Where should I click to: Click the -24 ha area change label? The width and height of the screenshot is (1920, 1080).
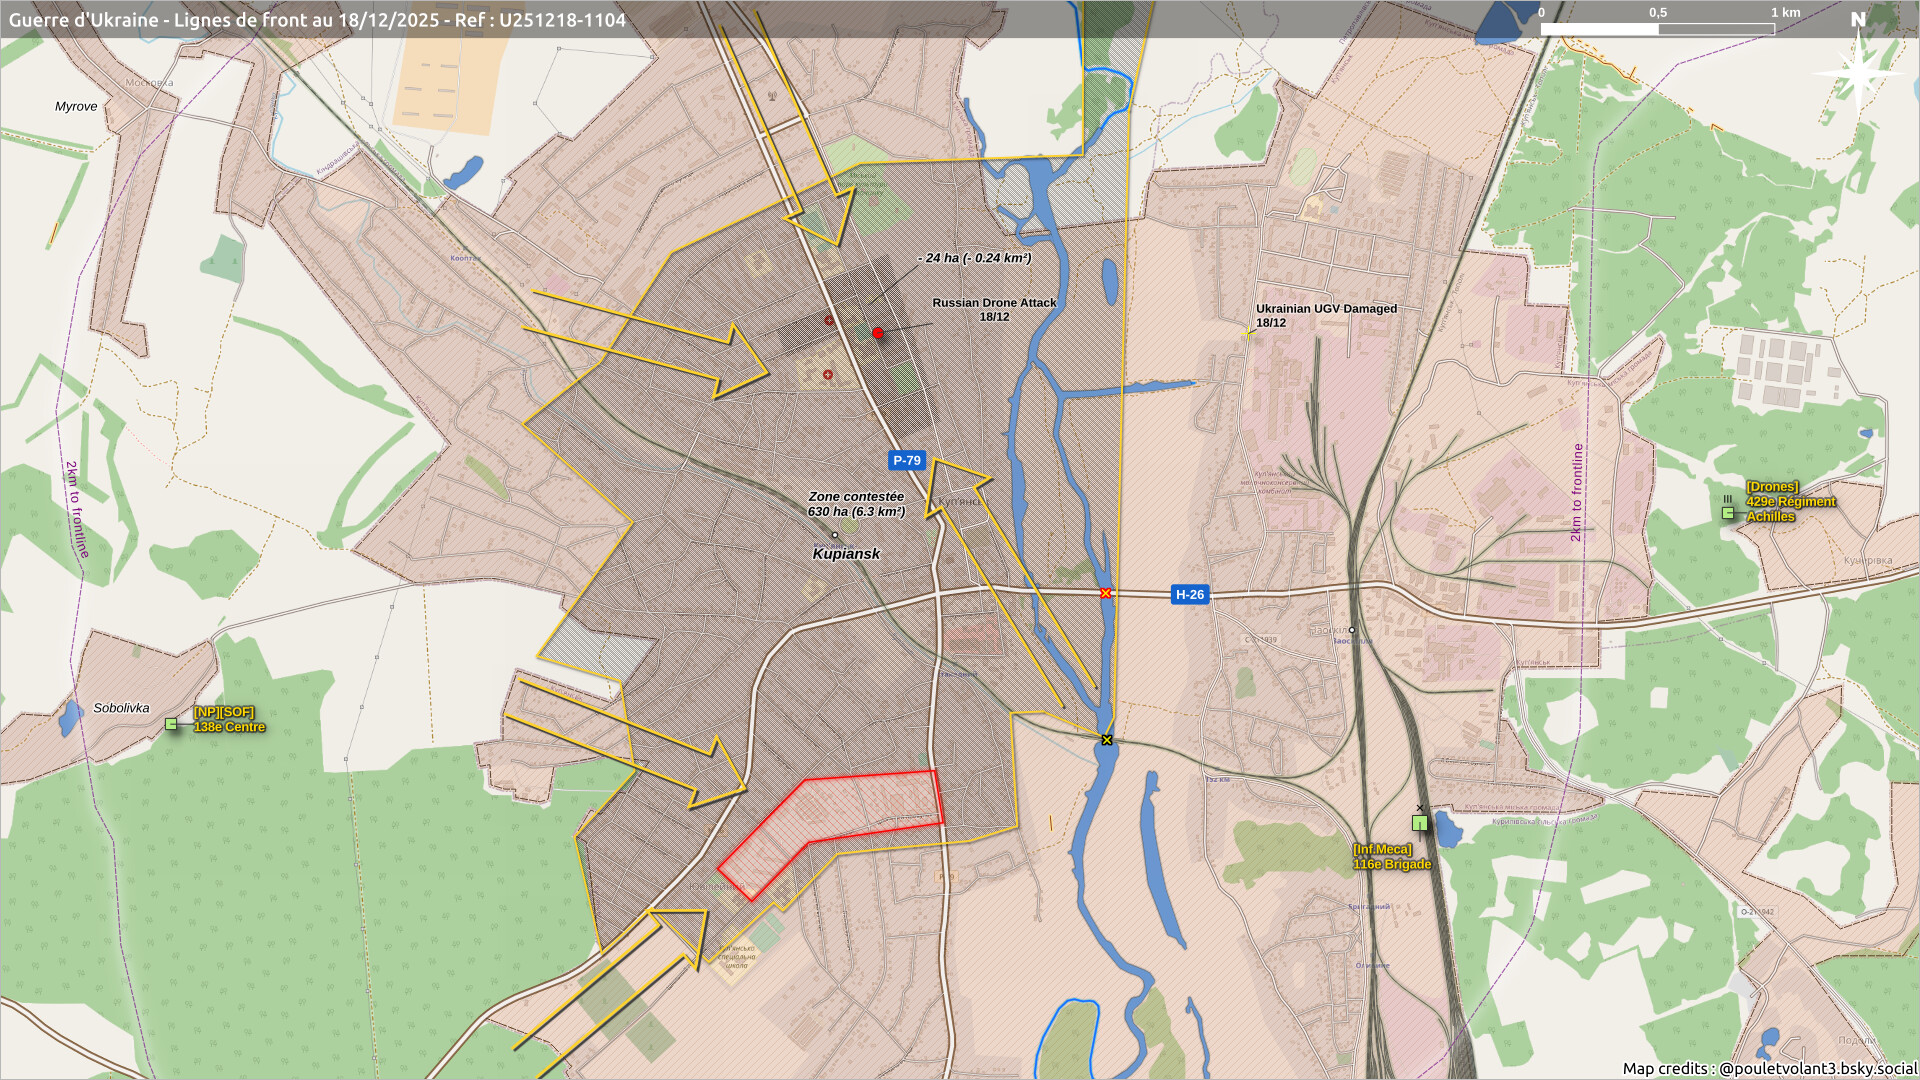(x=974, y=258)
